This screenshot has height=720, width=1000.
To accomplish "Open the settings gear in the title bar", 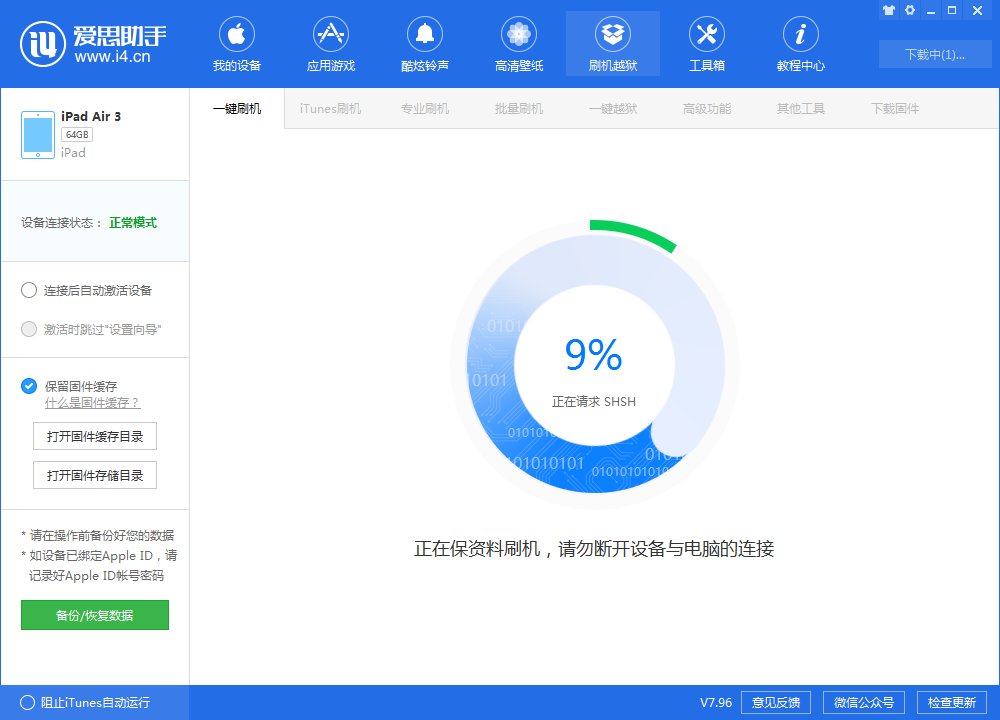I will click(910, 10).
